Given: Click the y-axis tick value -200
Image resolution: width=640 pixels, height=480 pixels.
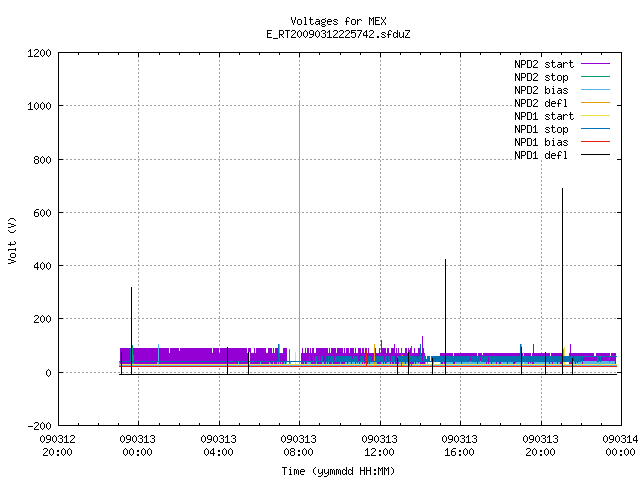Looking at the screenshot, I should click(x=39, y=426).
